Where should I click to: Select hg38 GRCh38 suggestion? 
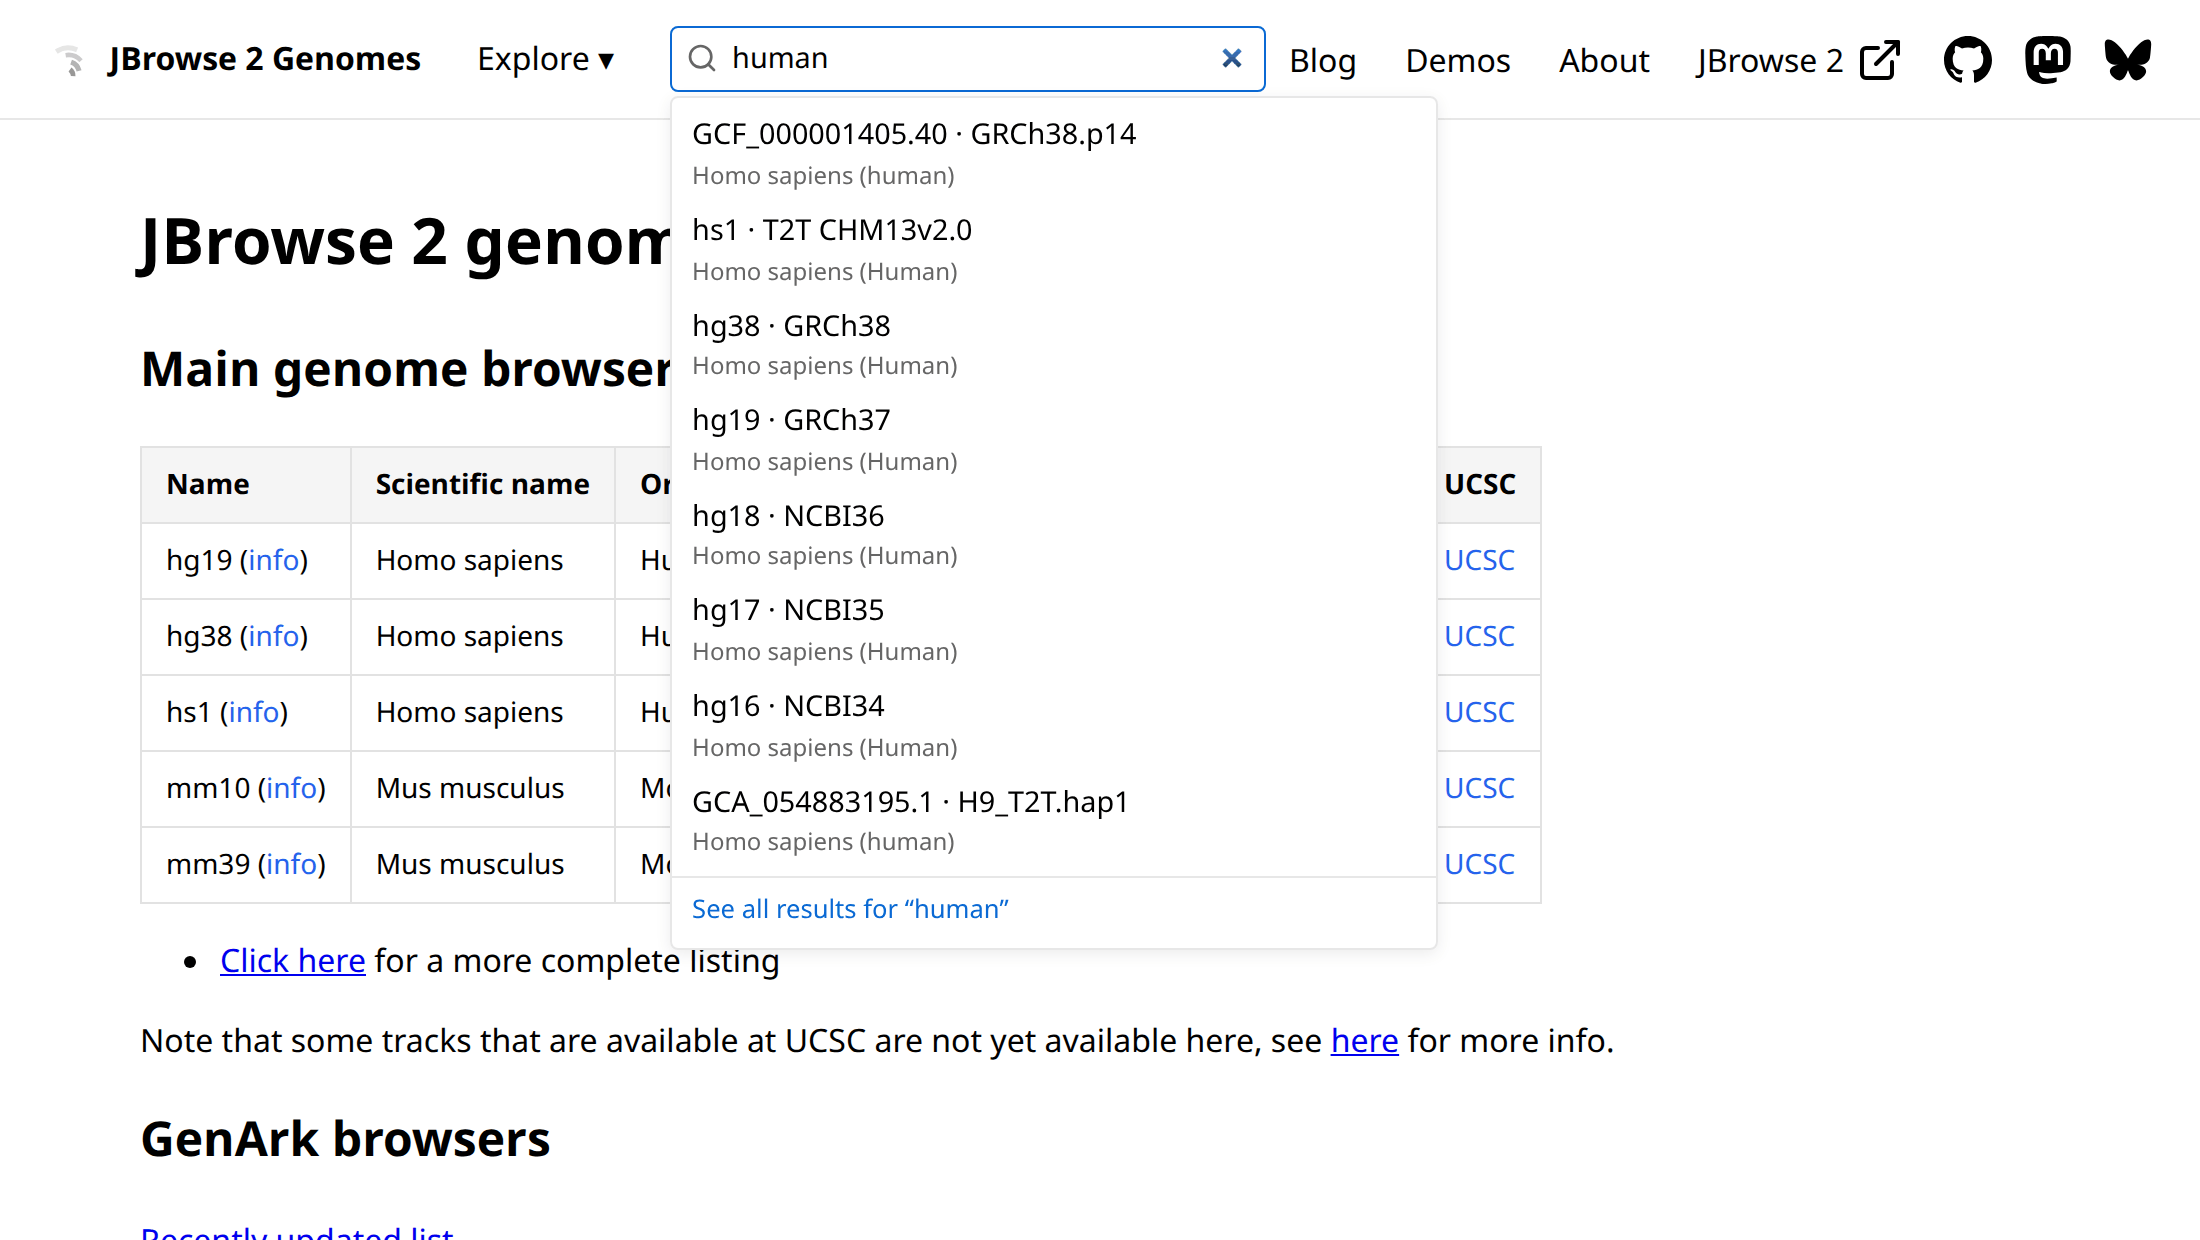click(x=1054, y=344)
